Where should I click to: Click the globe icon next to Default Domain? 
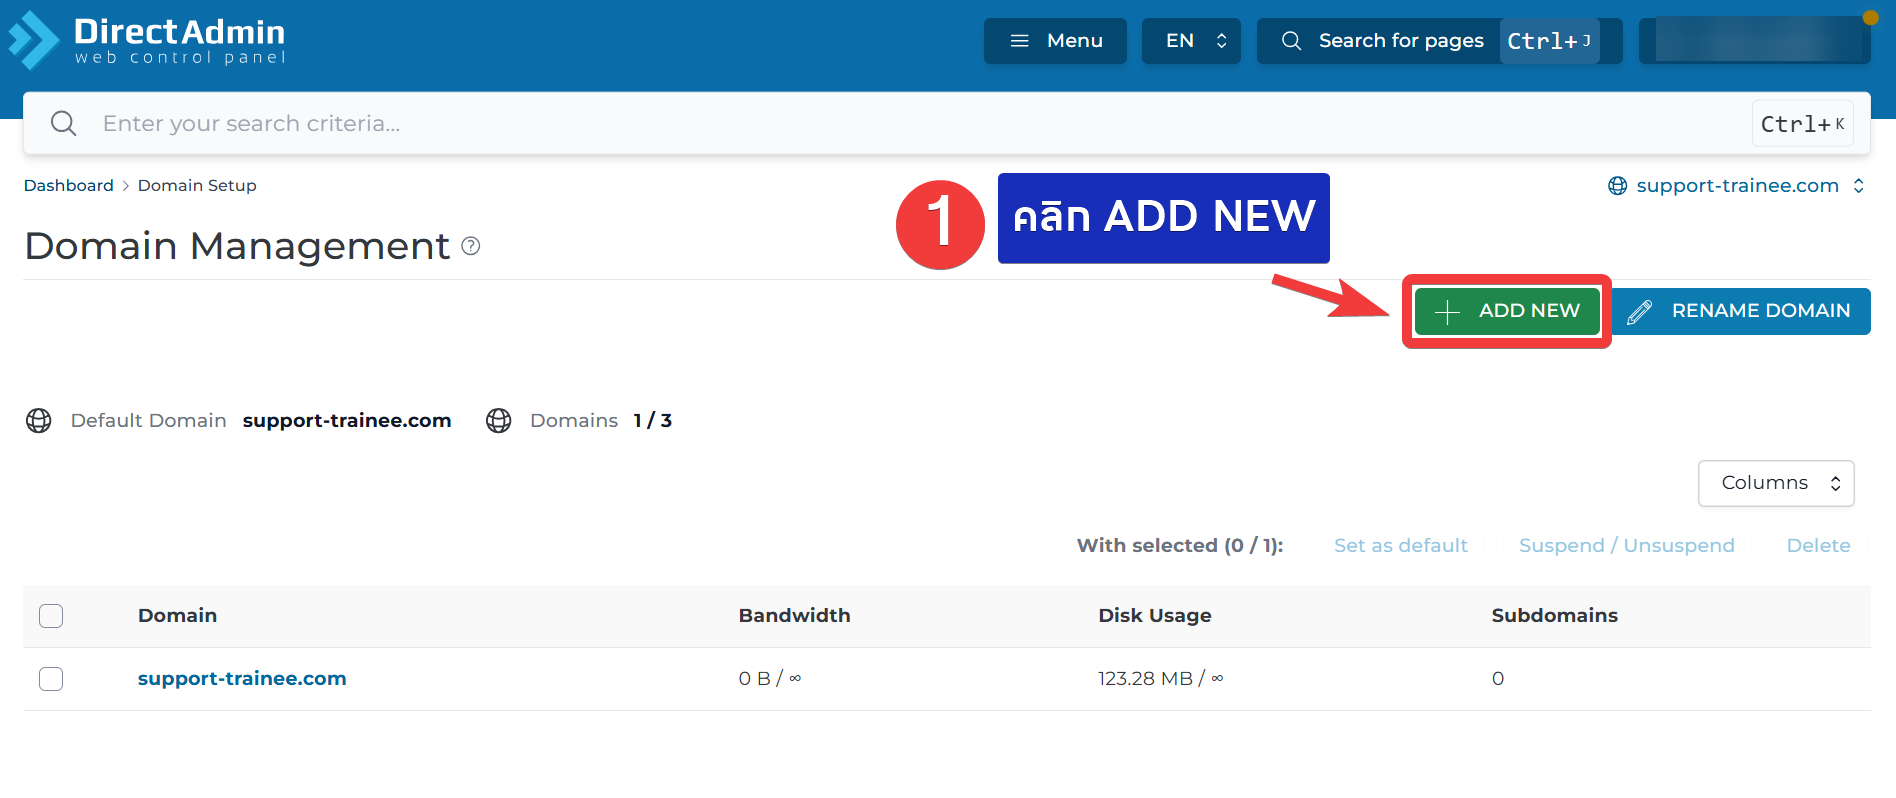coord(39,421)
